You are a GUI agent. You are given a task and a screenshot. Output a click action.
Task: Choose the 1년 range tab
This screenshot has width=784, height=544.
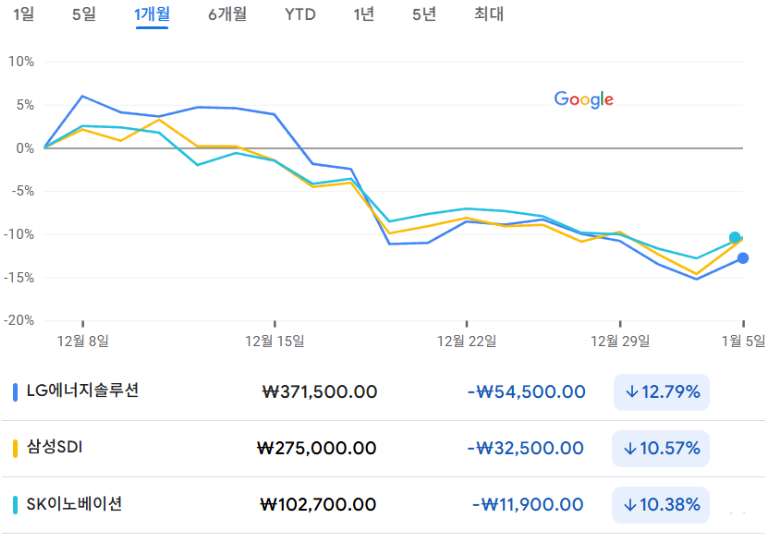(366, 15)
